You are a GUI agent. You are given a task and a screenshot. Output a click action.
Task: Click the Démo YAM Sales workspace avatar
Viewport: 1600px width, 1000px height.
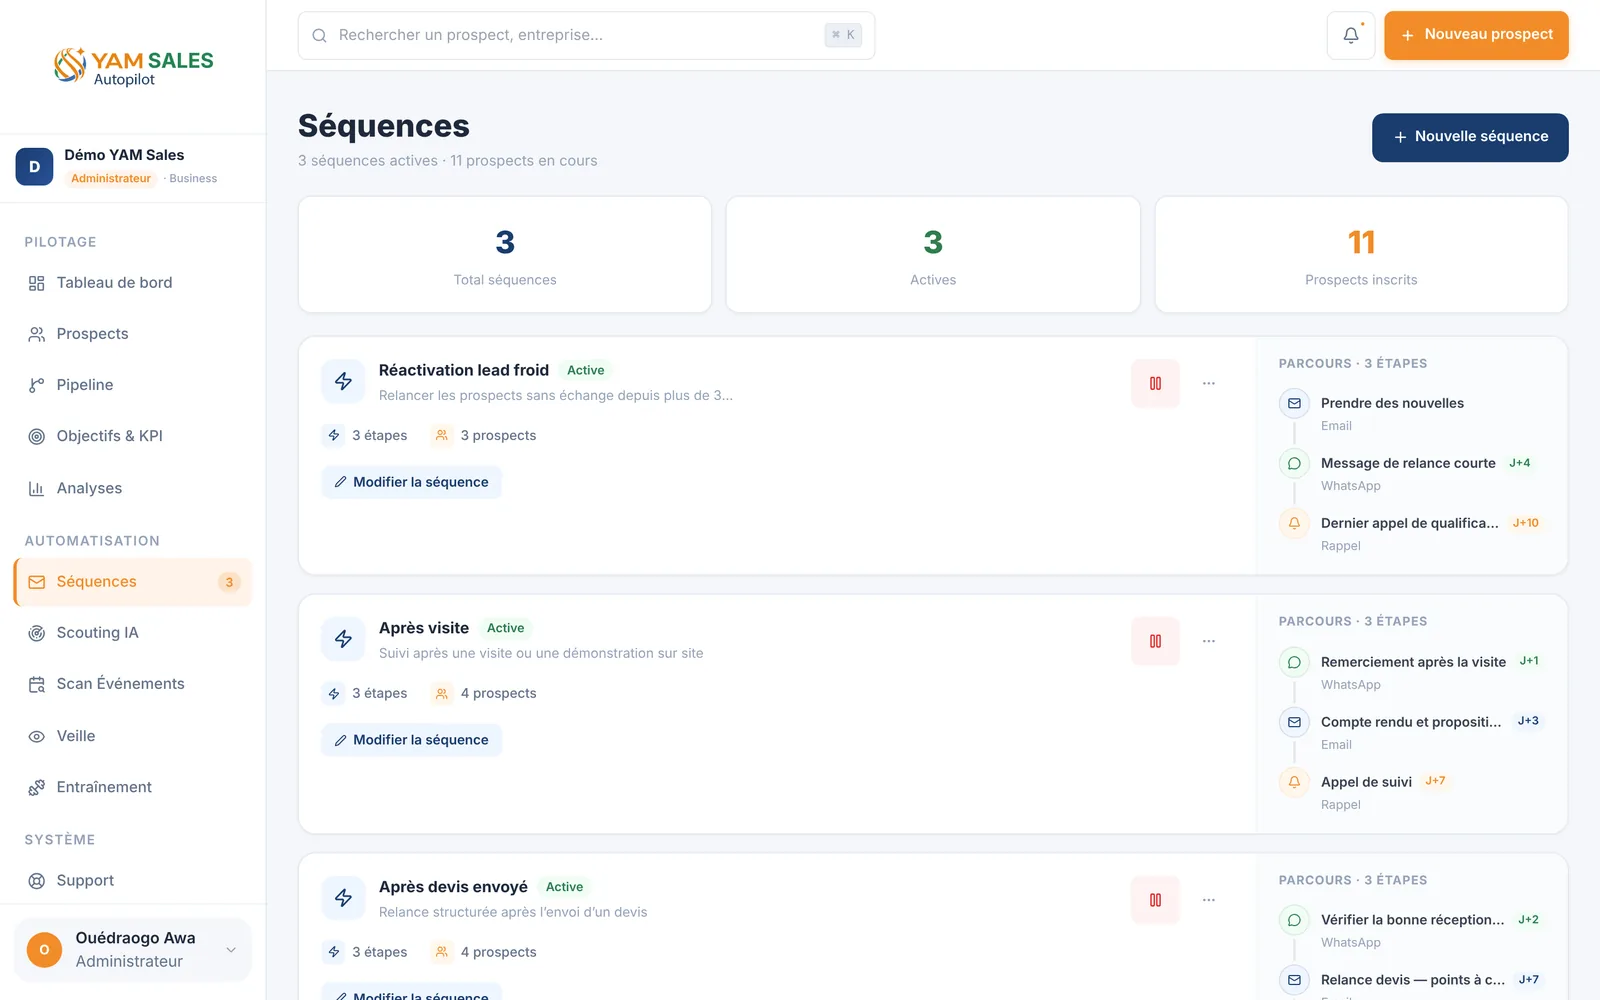point(34,167)
